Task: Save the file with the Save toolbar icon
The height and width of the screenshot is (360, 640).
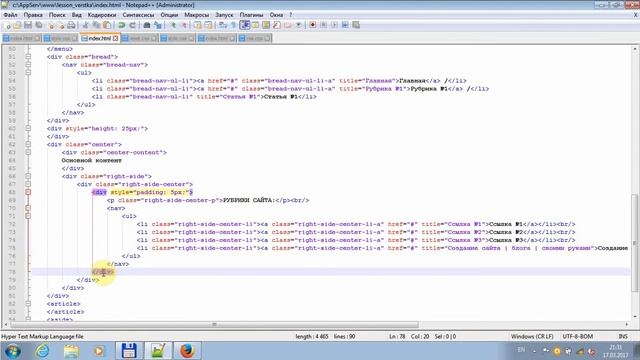Action: (x=28, y=25)
